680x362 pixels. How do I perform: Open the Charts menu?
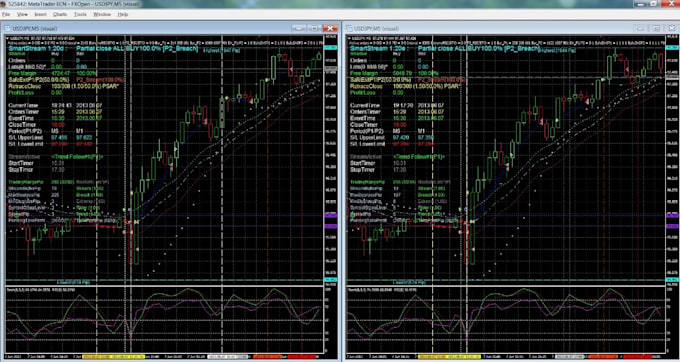[x=60, y=14]
